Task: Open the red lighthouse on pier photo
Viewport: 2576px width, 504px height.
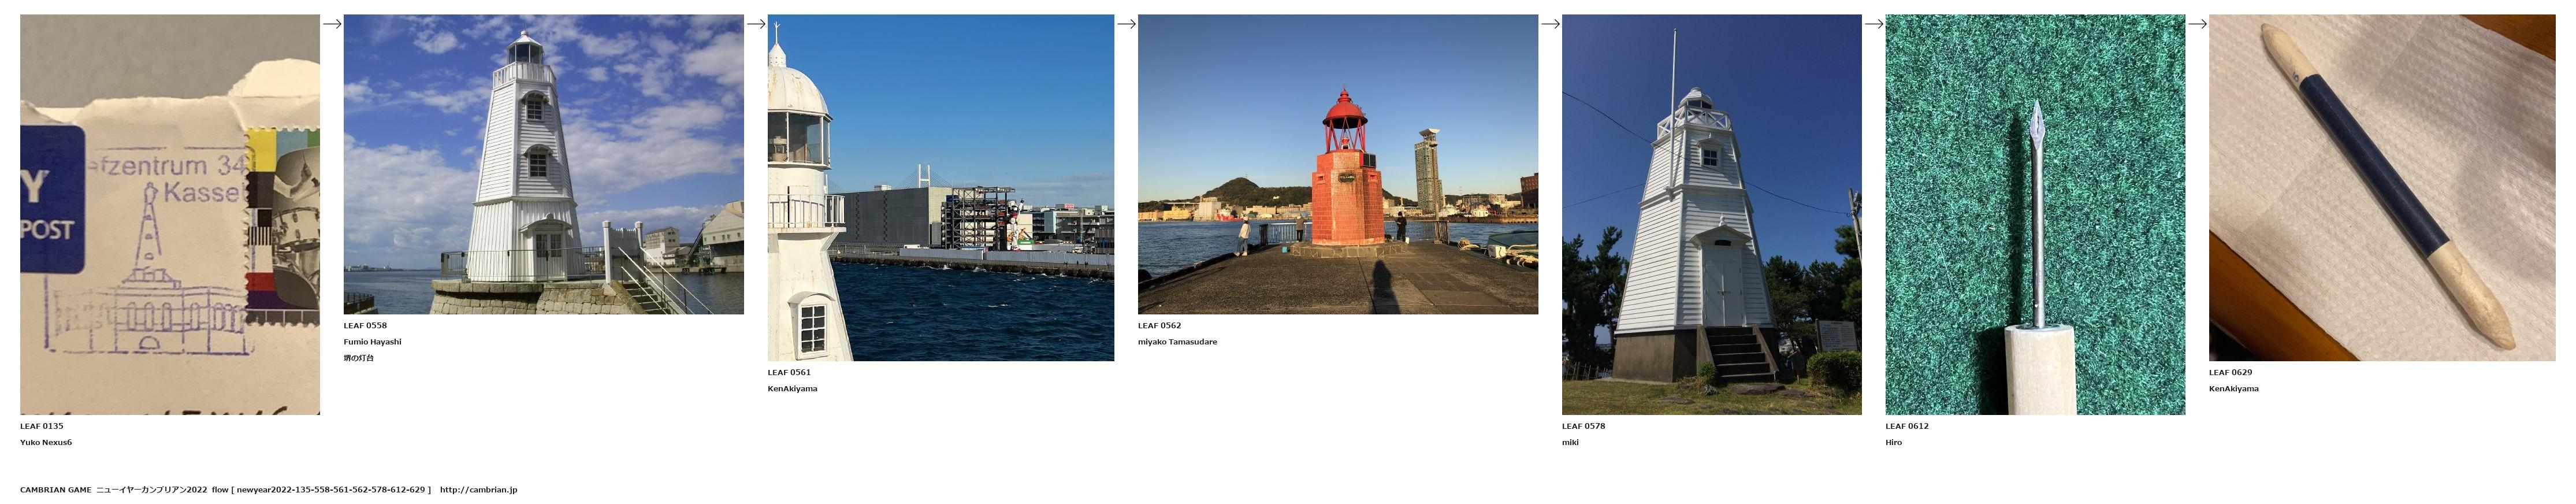Action: pos(1337,164)
